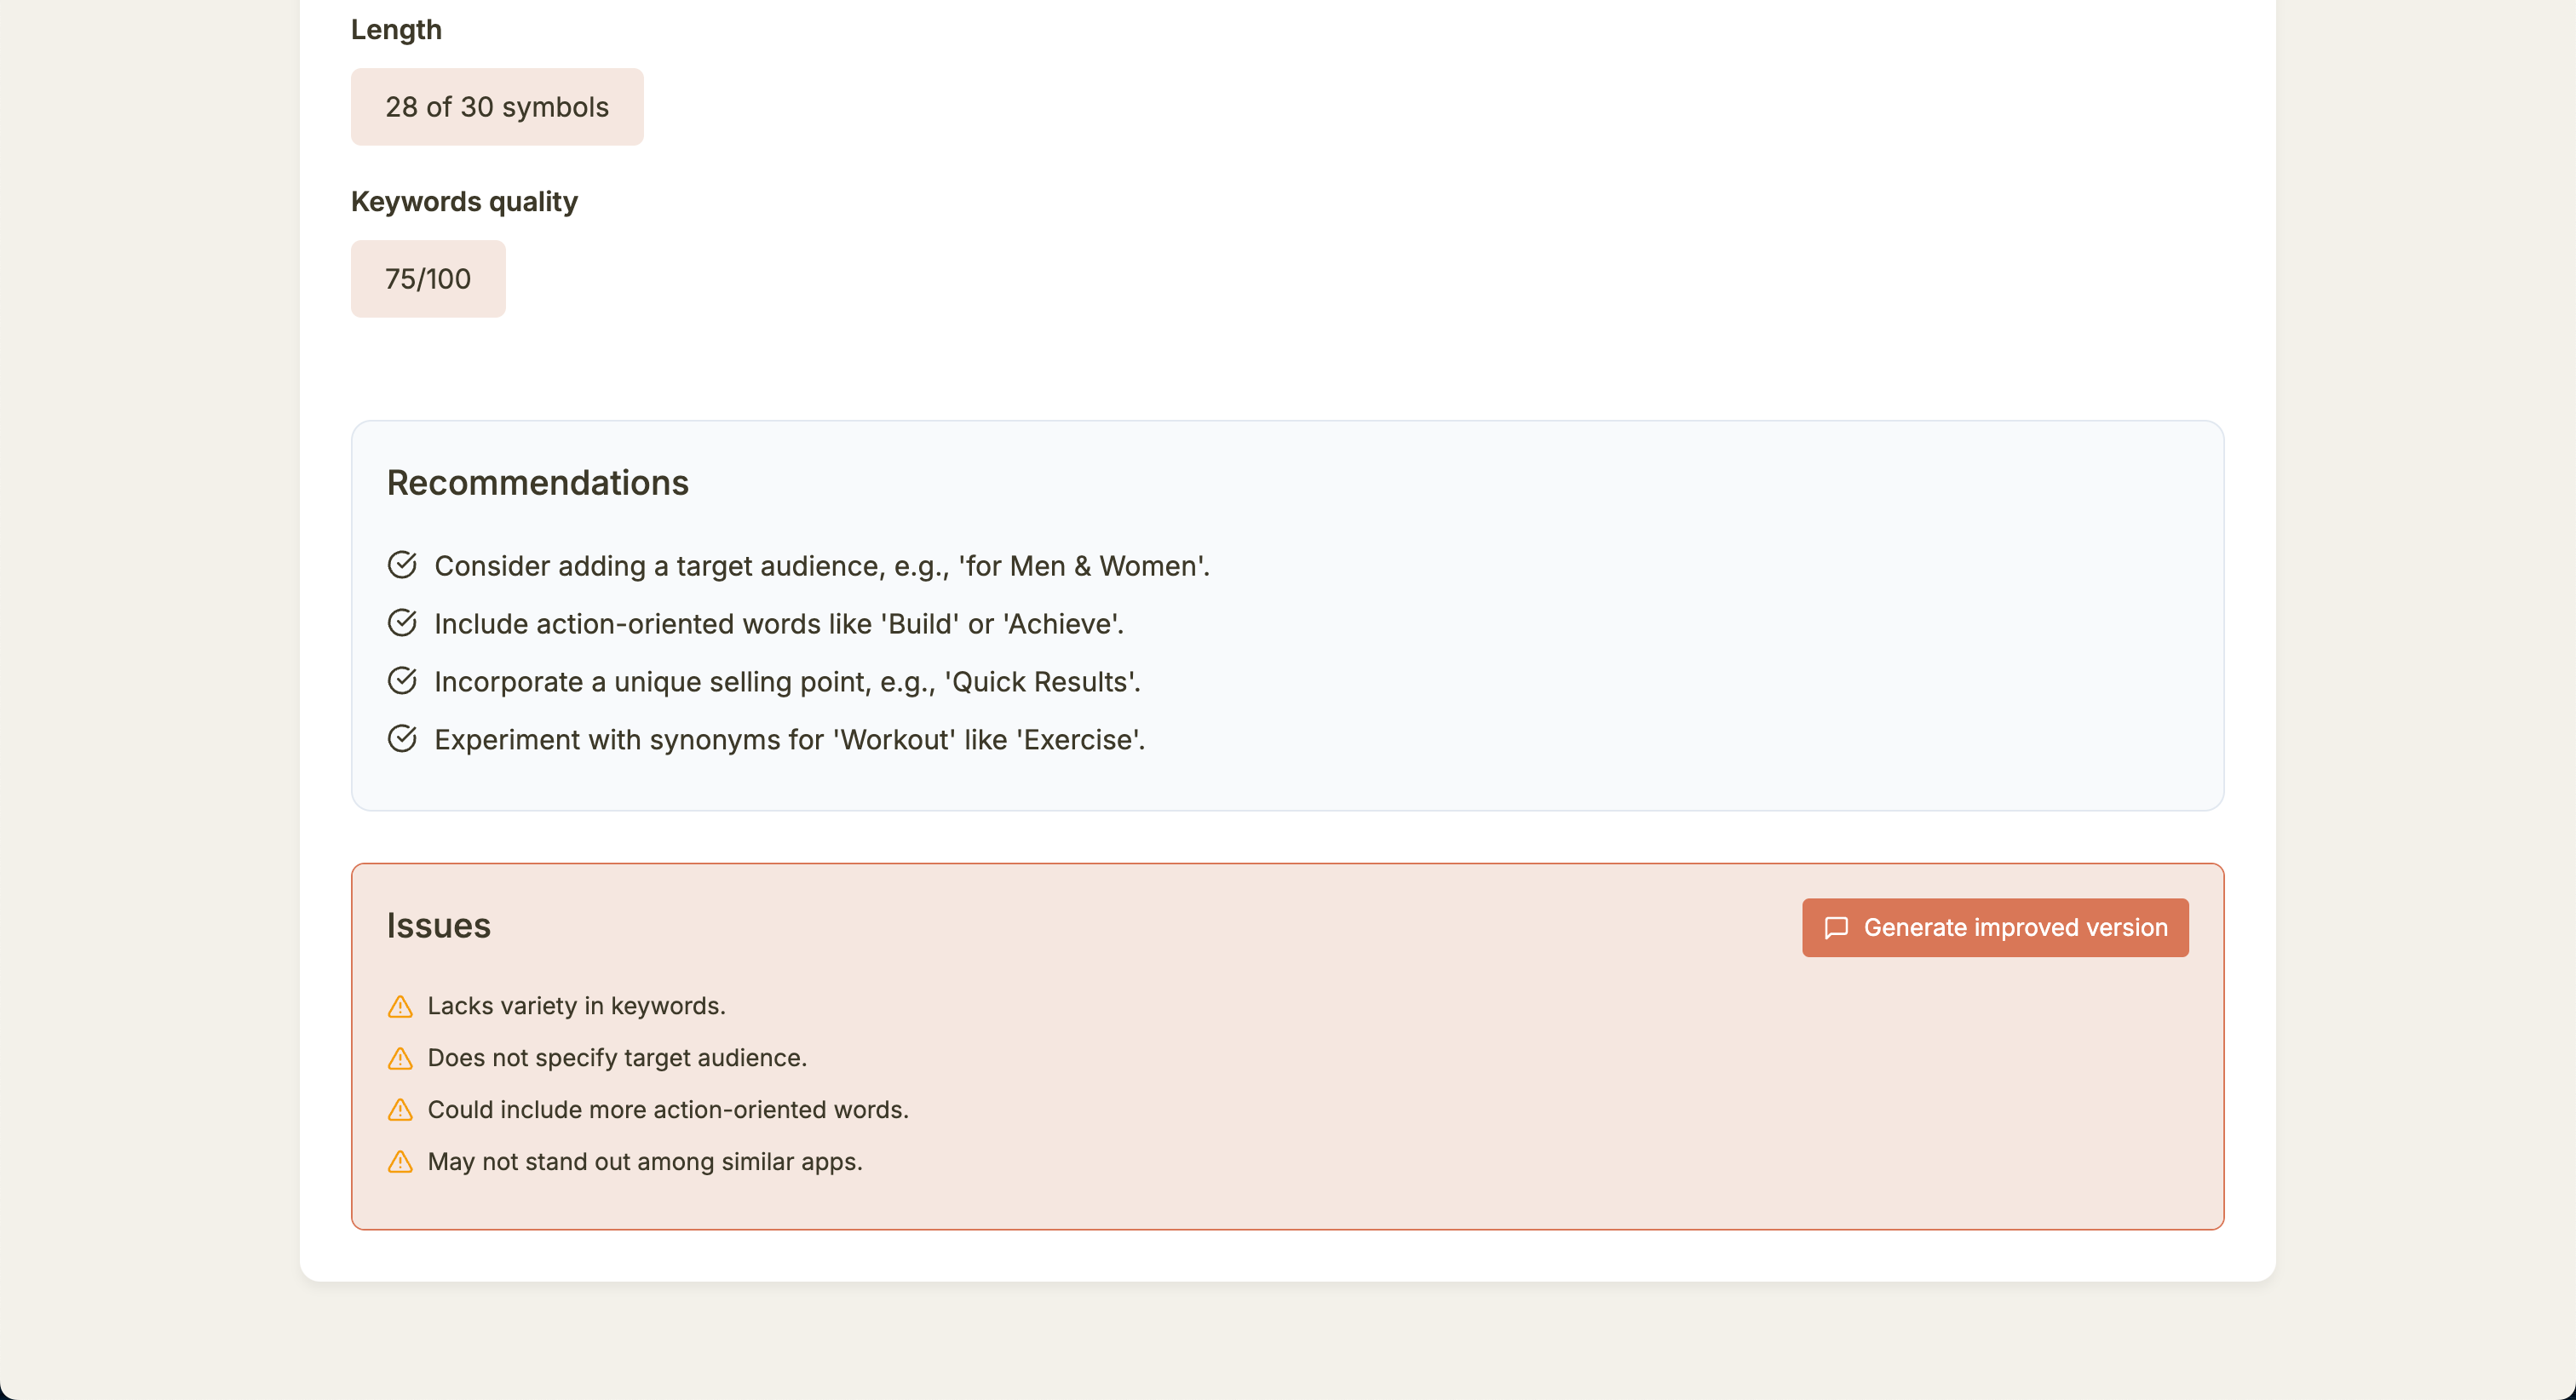
Task: Click the text 'Include action-oriented words like 'Build' or 'Achieve'.'
Action: 779,624
